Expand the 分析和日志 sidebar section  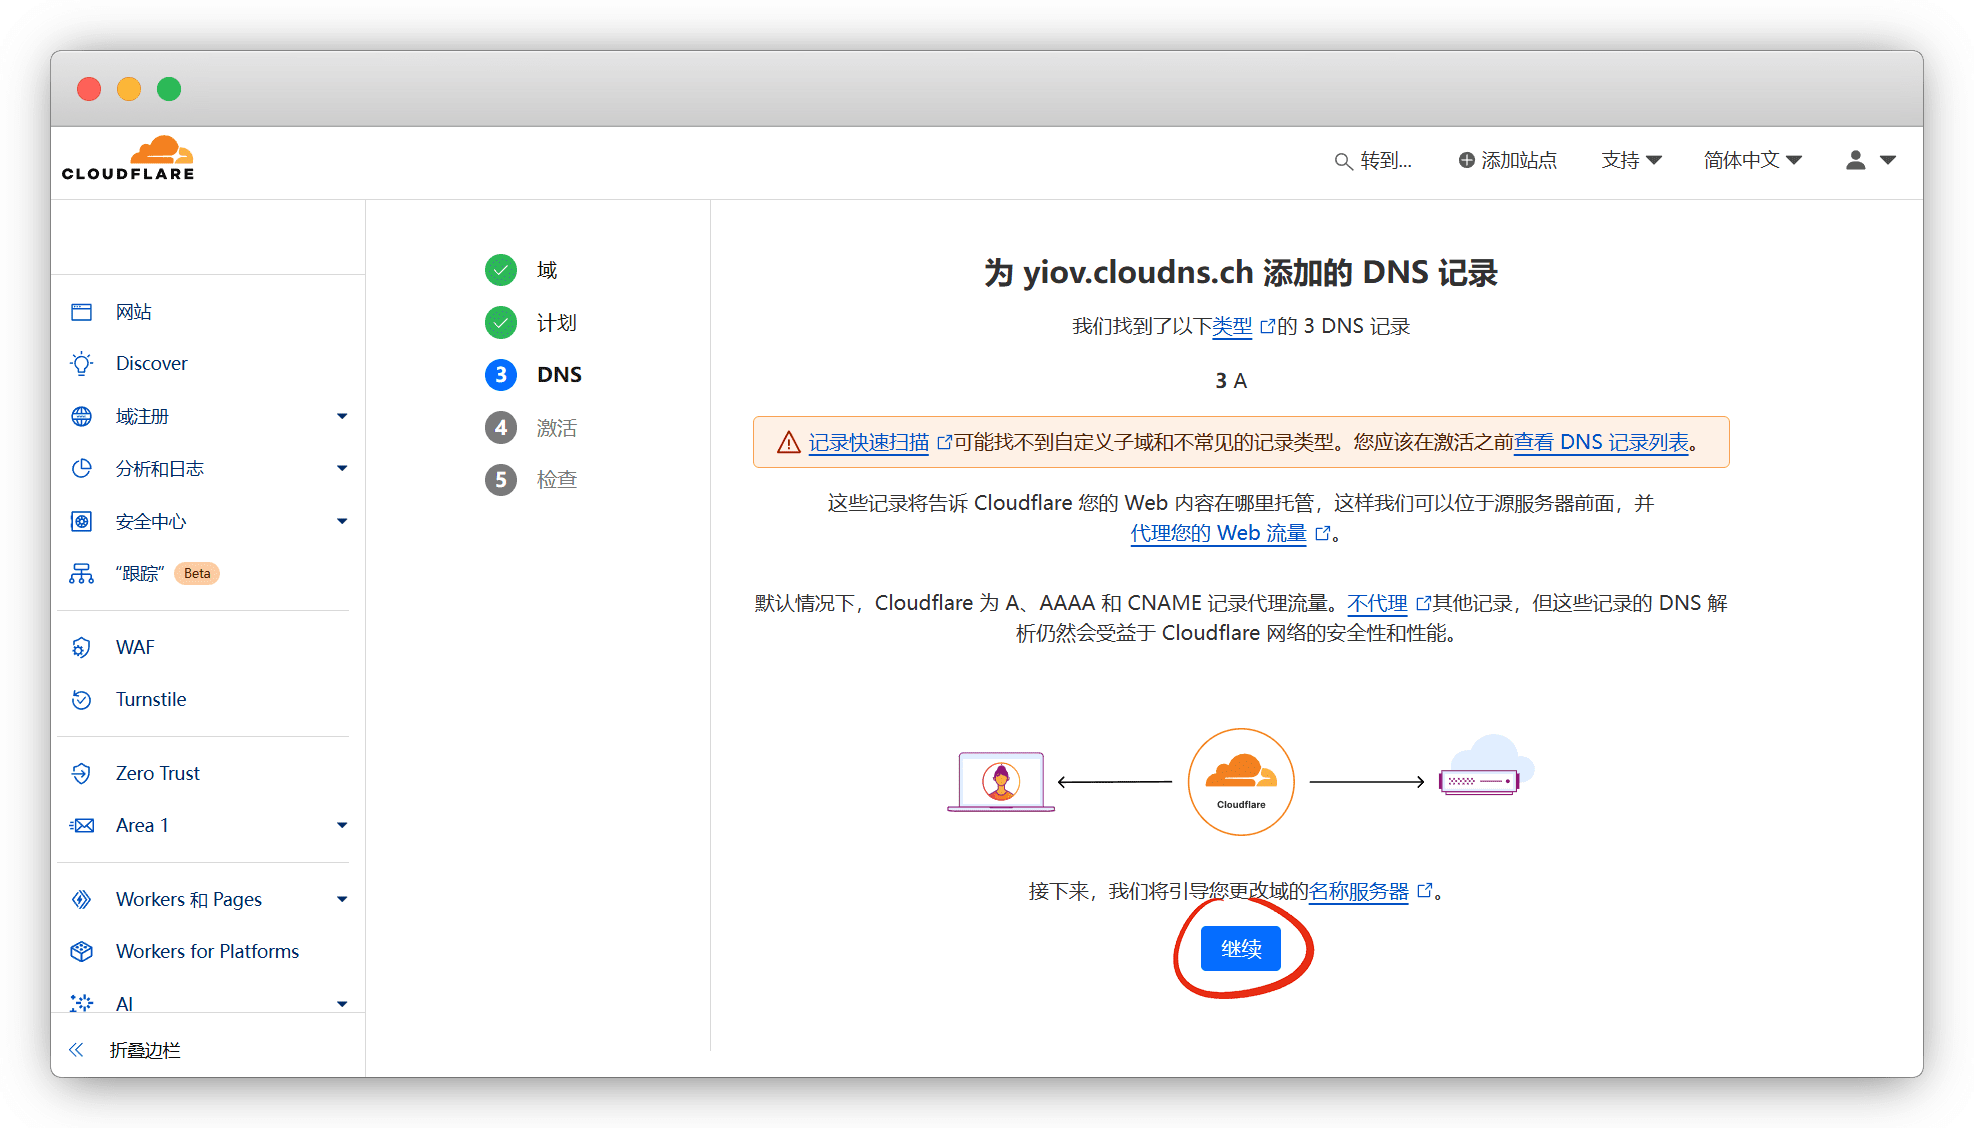tap(342, 468)
